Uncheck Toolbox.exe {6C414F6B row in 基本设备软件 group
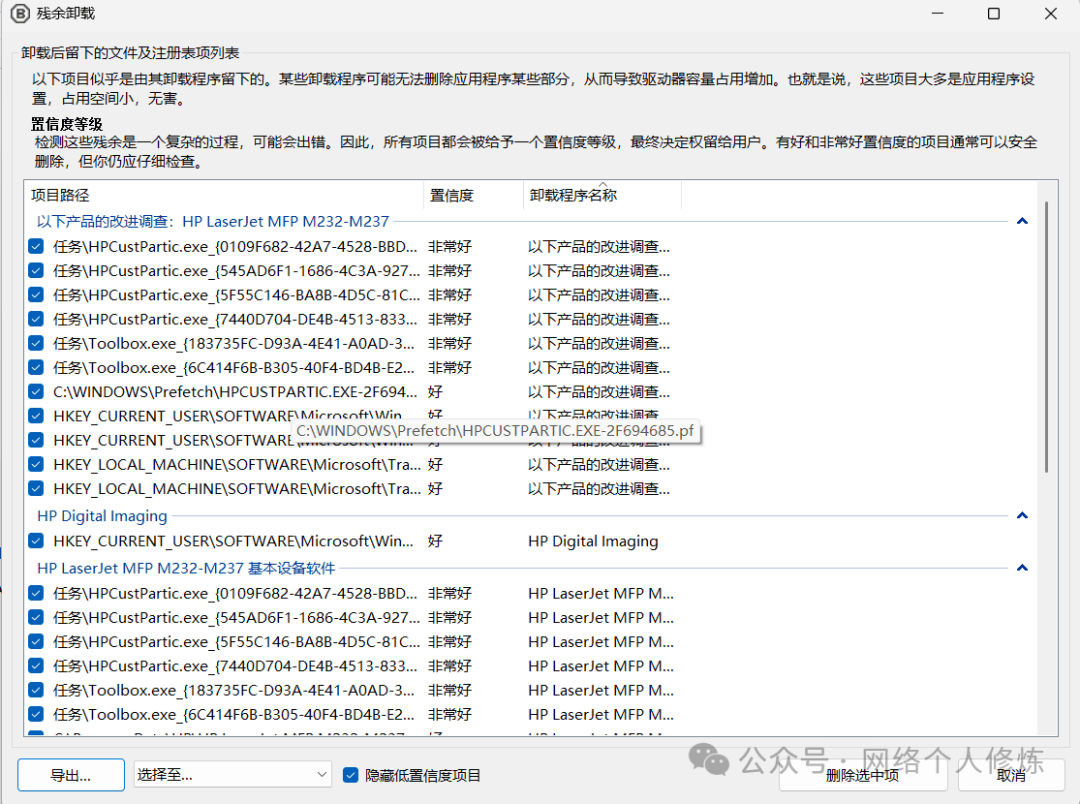1080x804 pixels. [x=37, y=714]
